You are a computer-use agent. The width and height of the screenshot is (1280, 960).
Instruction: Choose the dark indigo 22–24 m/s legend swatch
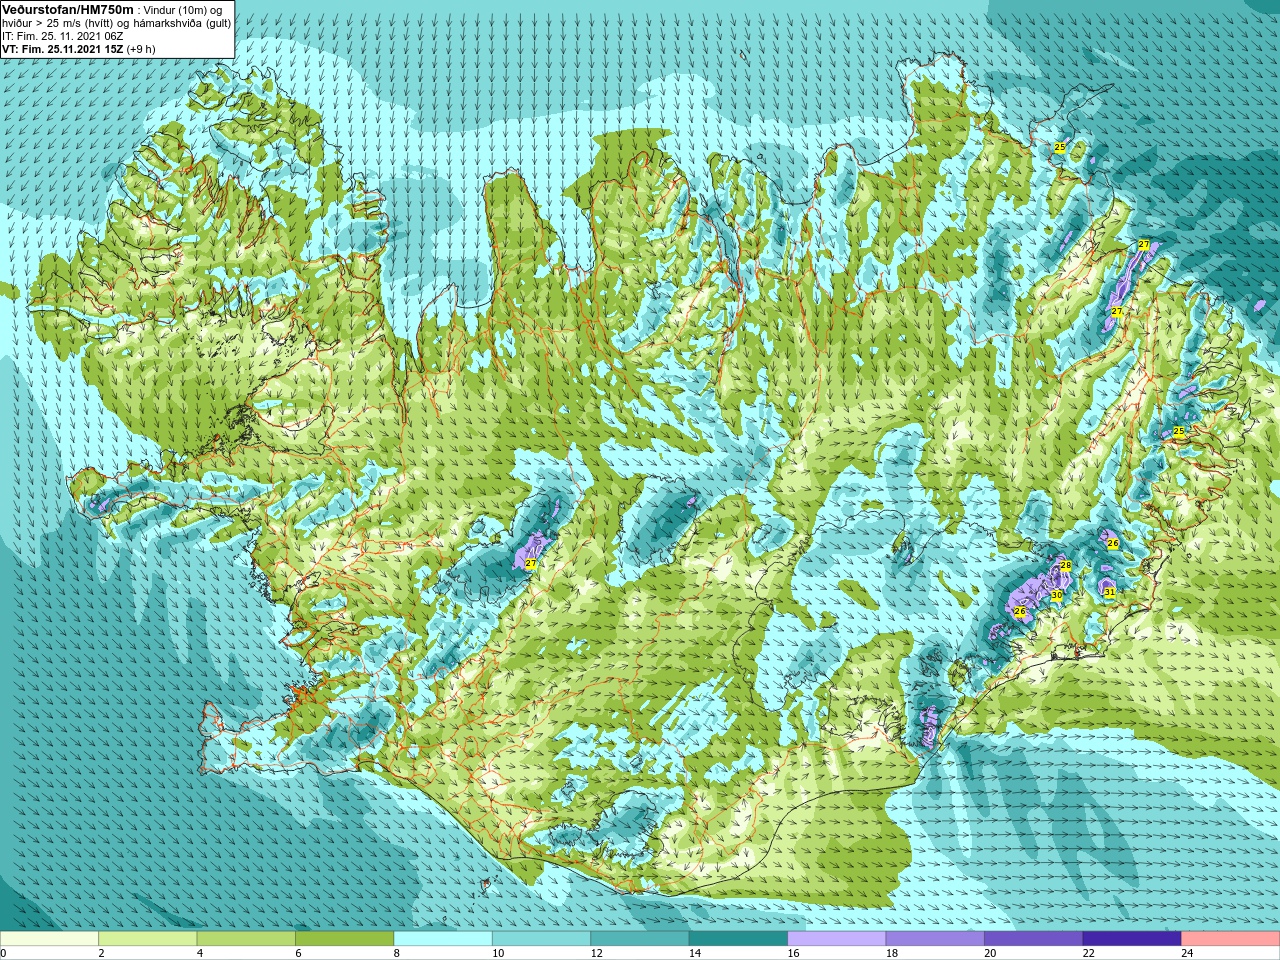coord(1132,939)
